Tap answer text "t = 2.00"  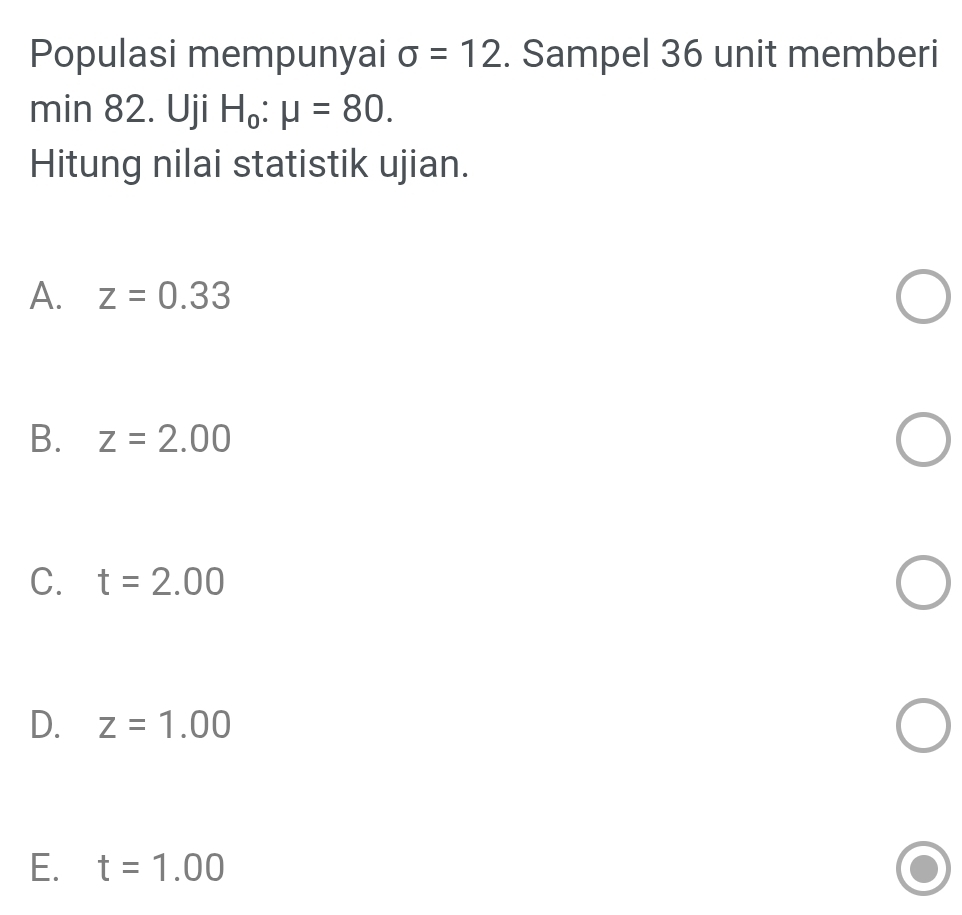tap(161, 582)
